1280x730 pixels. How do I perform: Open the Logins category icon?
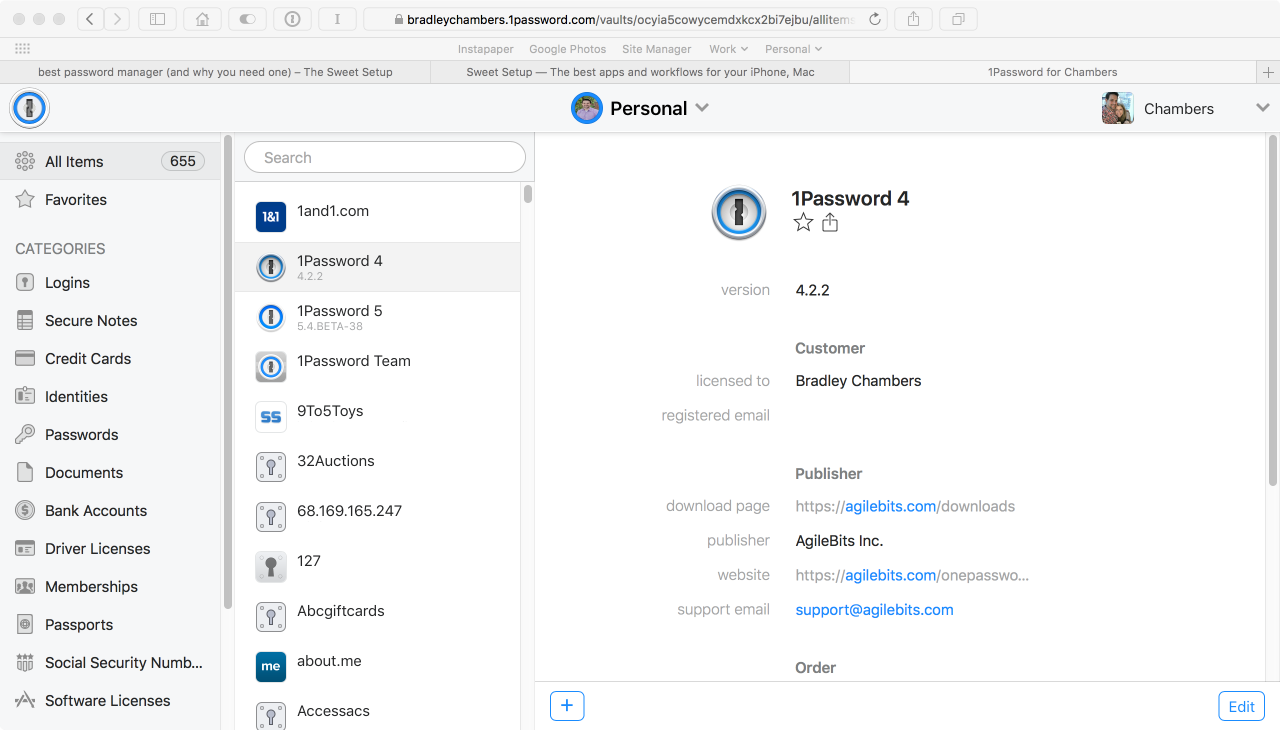[x=25, y=283]
